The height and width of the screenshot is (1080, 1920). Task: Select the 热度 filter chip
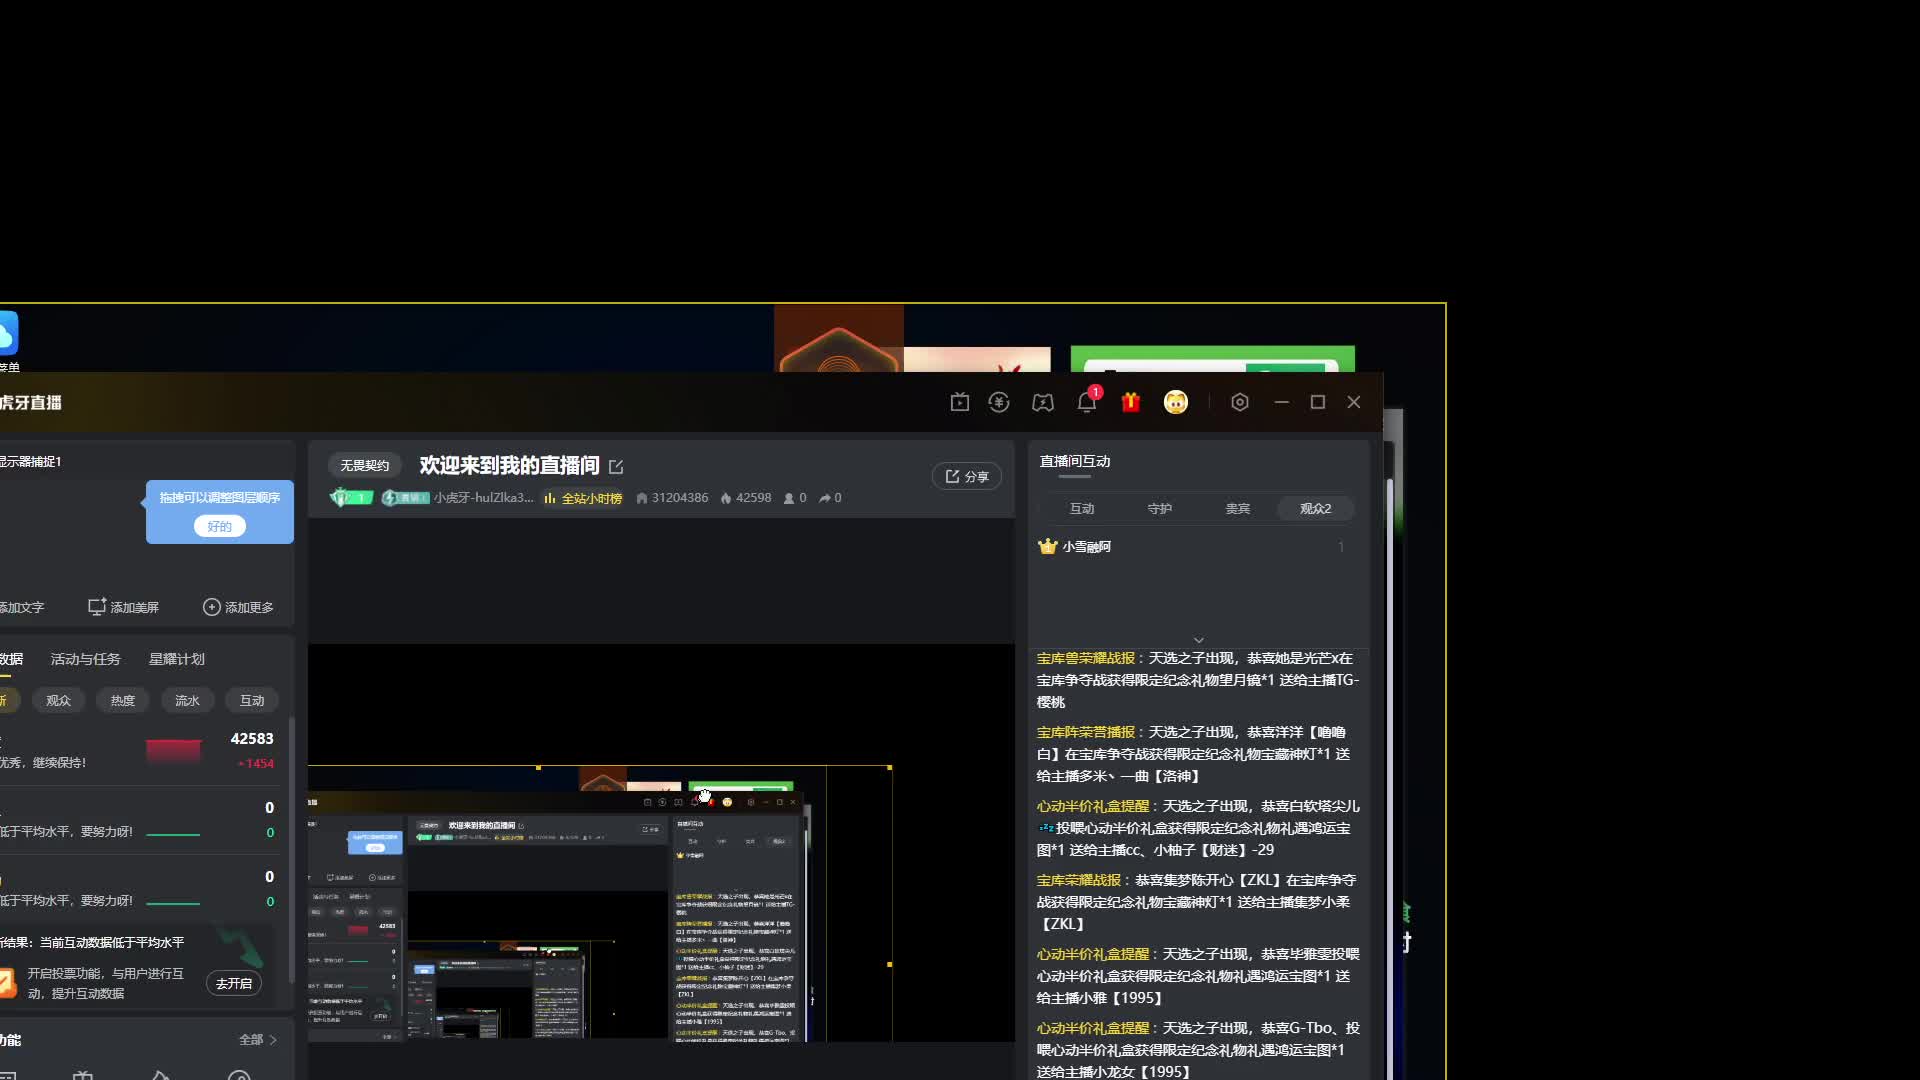tap(122, 700)
